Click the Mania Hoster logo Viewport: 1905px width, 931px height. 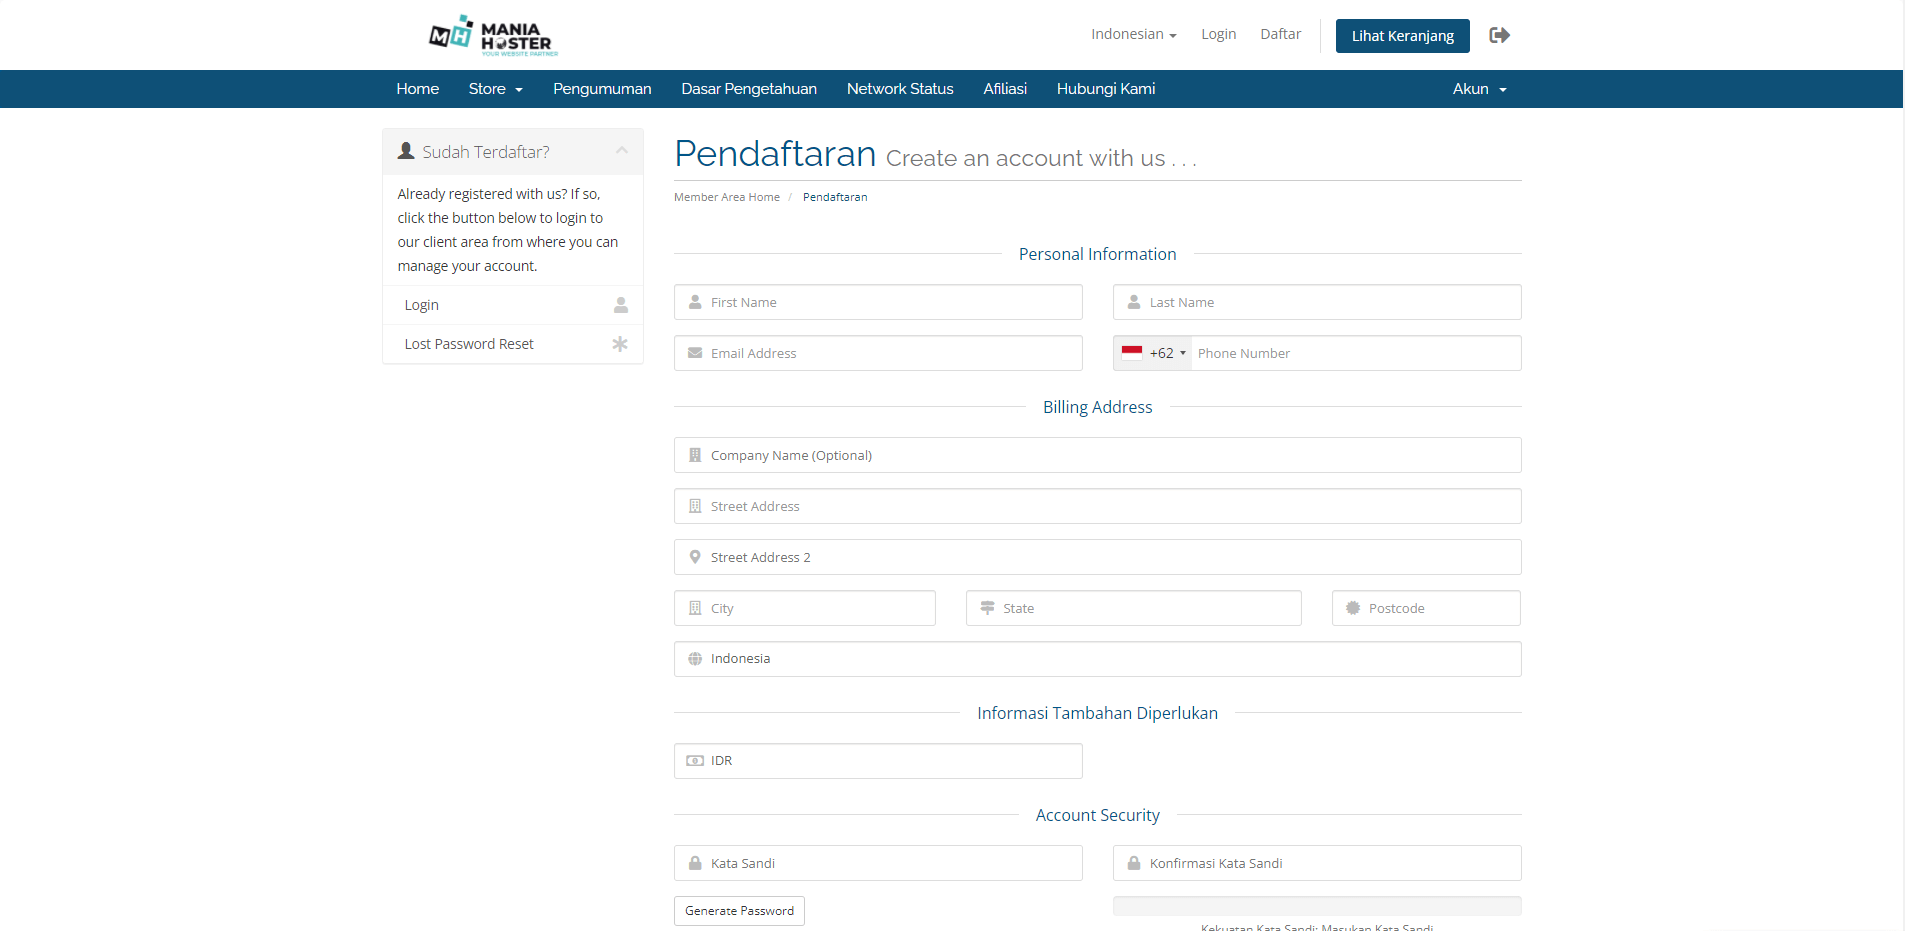click(x=492, y=36)
